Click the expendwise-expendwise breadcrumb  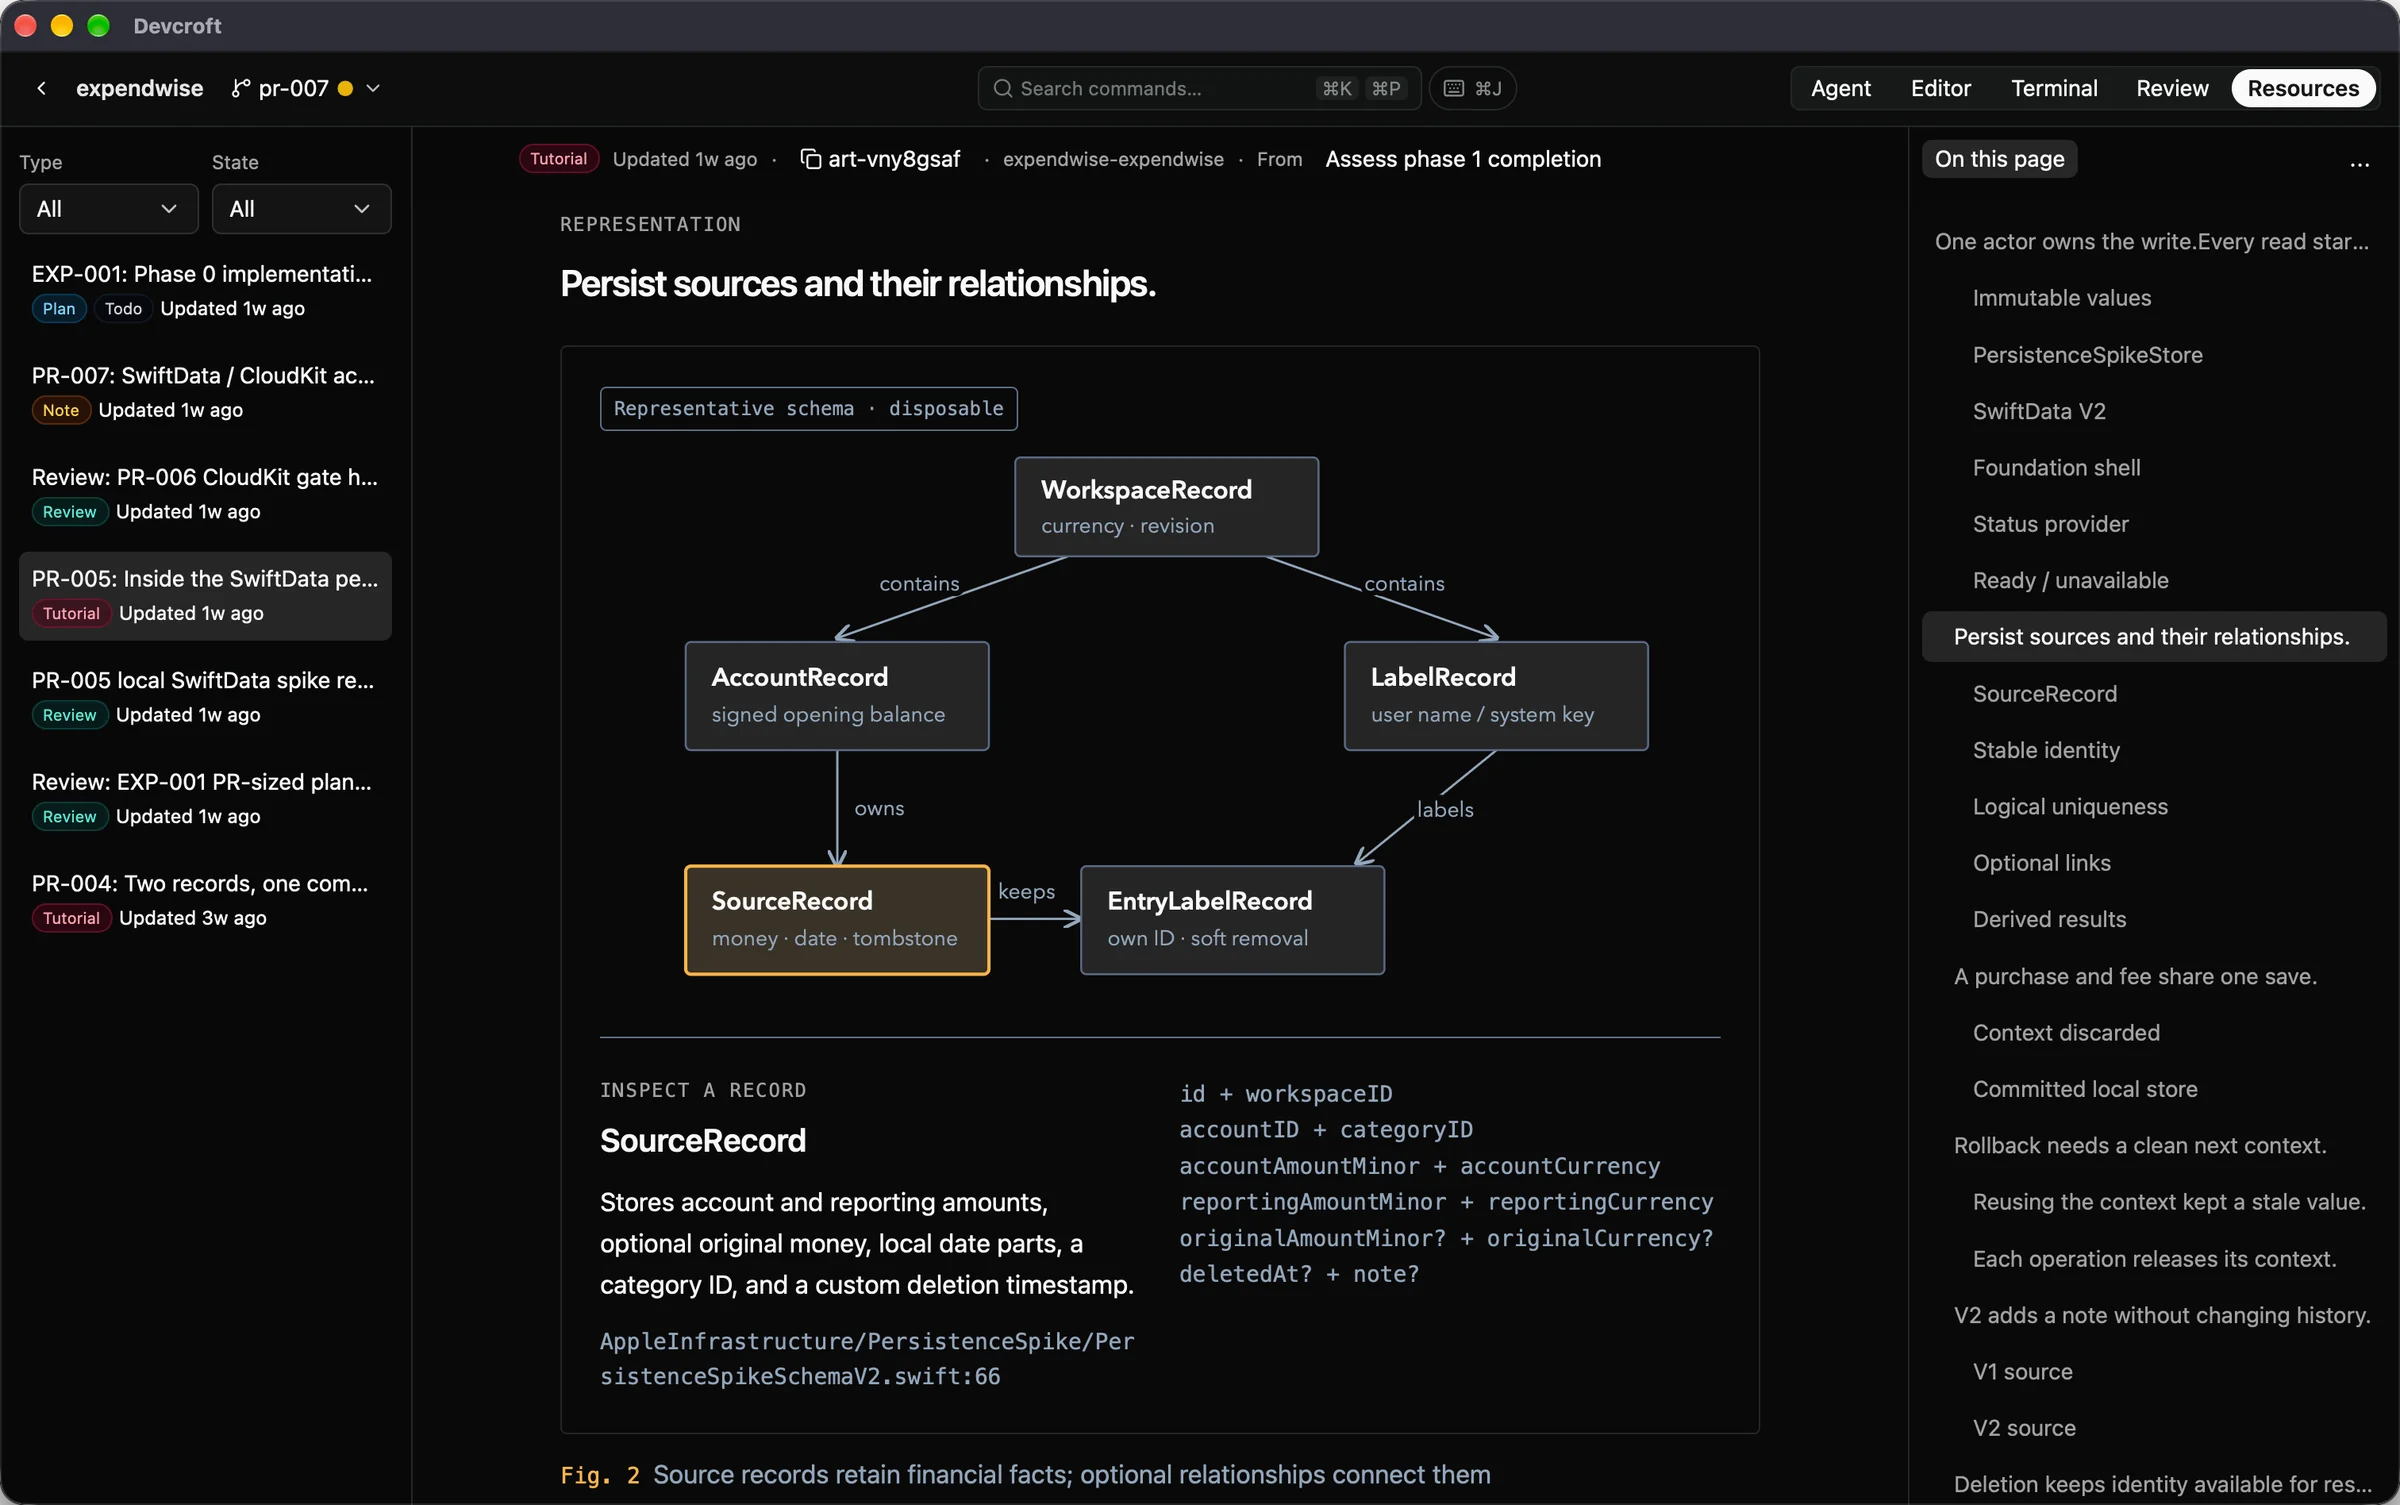point(1113,159)
